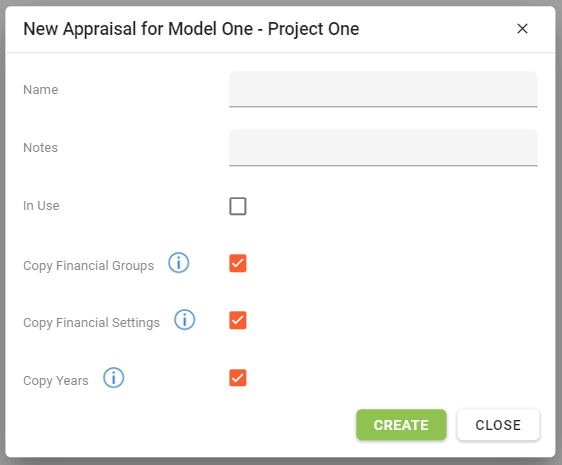
Task: Untick the Copy Years checkbox
Action: tap(238, 378)
